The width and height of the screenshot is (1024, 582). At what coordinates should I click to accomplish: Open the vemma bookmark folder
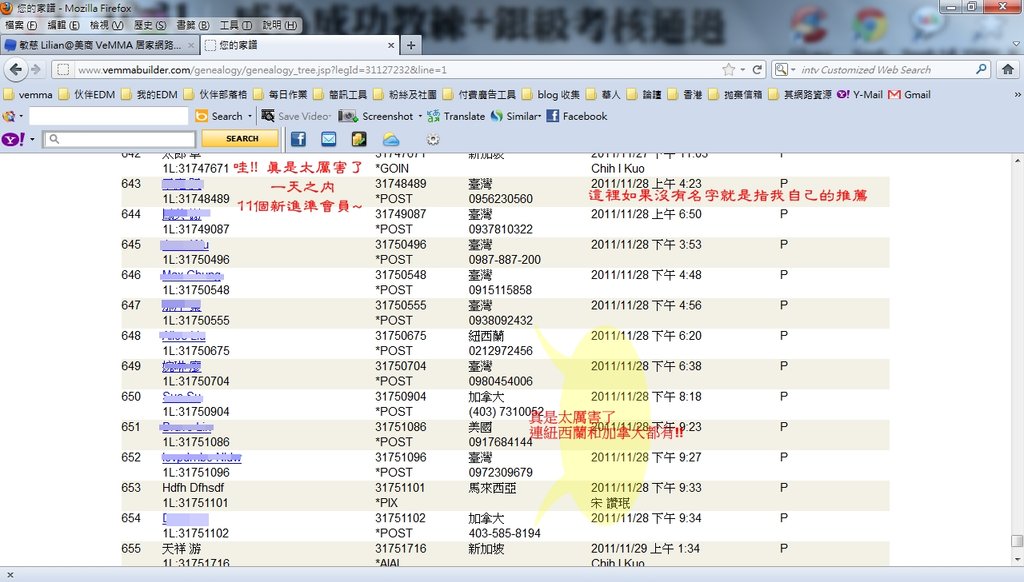tap(28, 95)
